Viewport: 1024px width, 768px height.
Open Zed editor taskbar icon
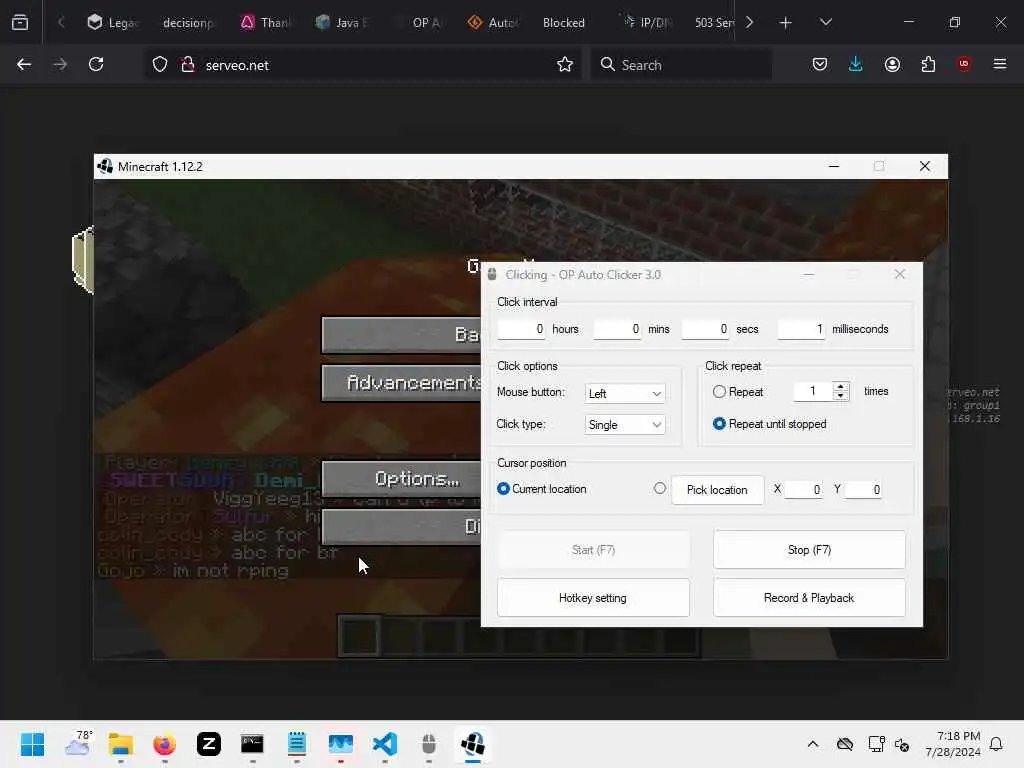209,744
